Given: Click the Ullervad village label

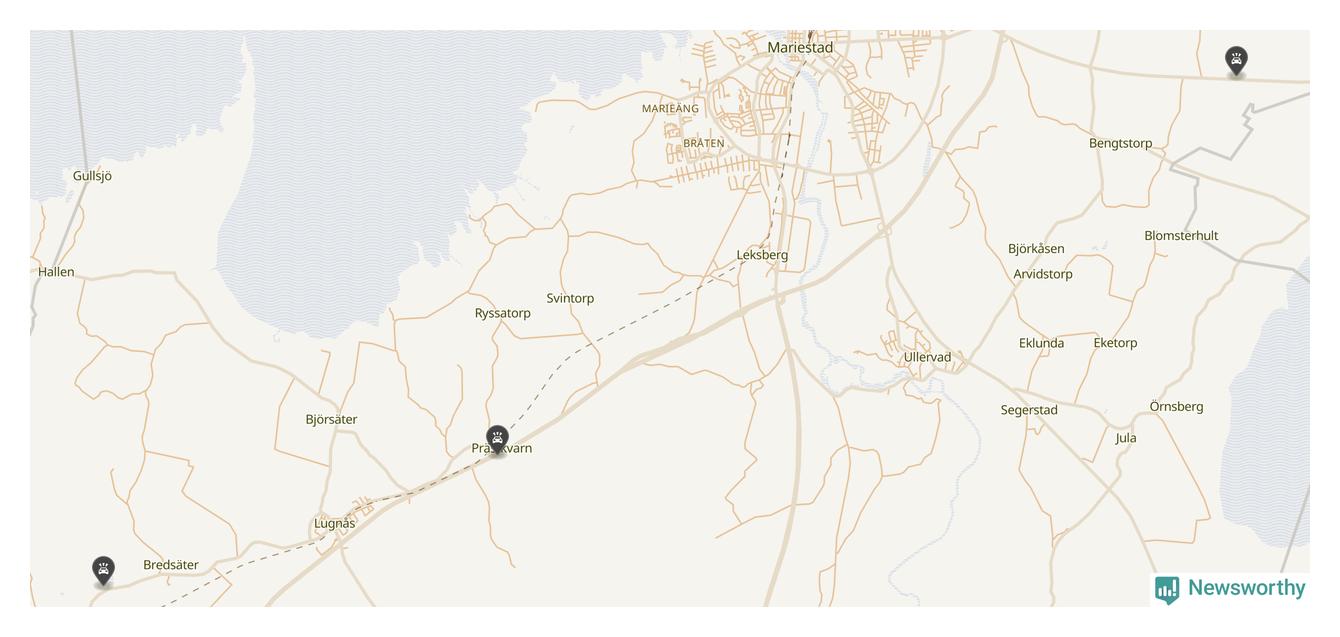Looking at the screenshot, I should coord(927,357).
